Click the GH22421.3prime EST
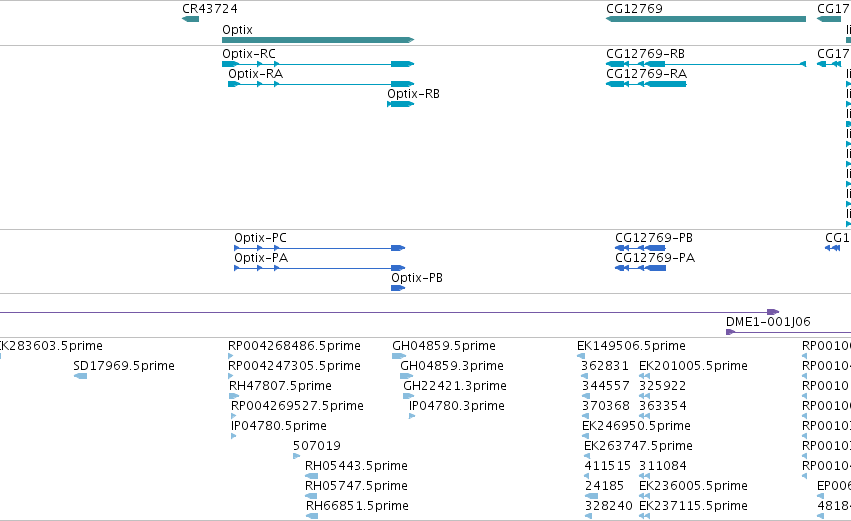Viewport: 851px width, 521px height. click(x=409, y=396)
